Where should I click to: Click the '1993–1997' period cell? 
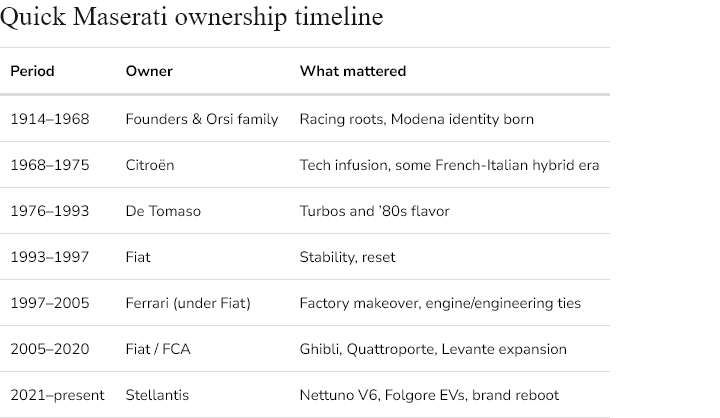[50, 257]
